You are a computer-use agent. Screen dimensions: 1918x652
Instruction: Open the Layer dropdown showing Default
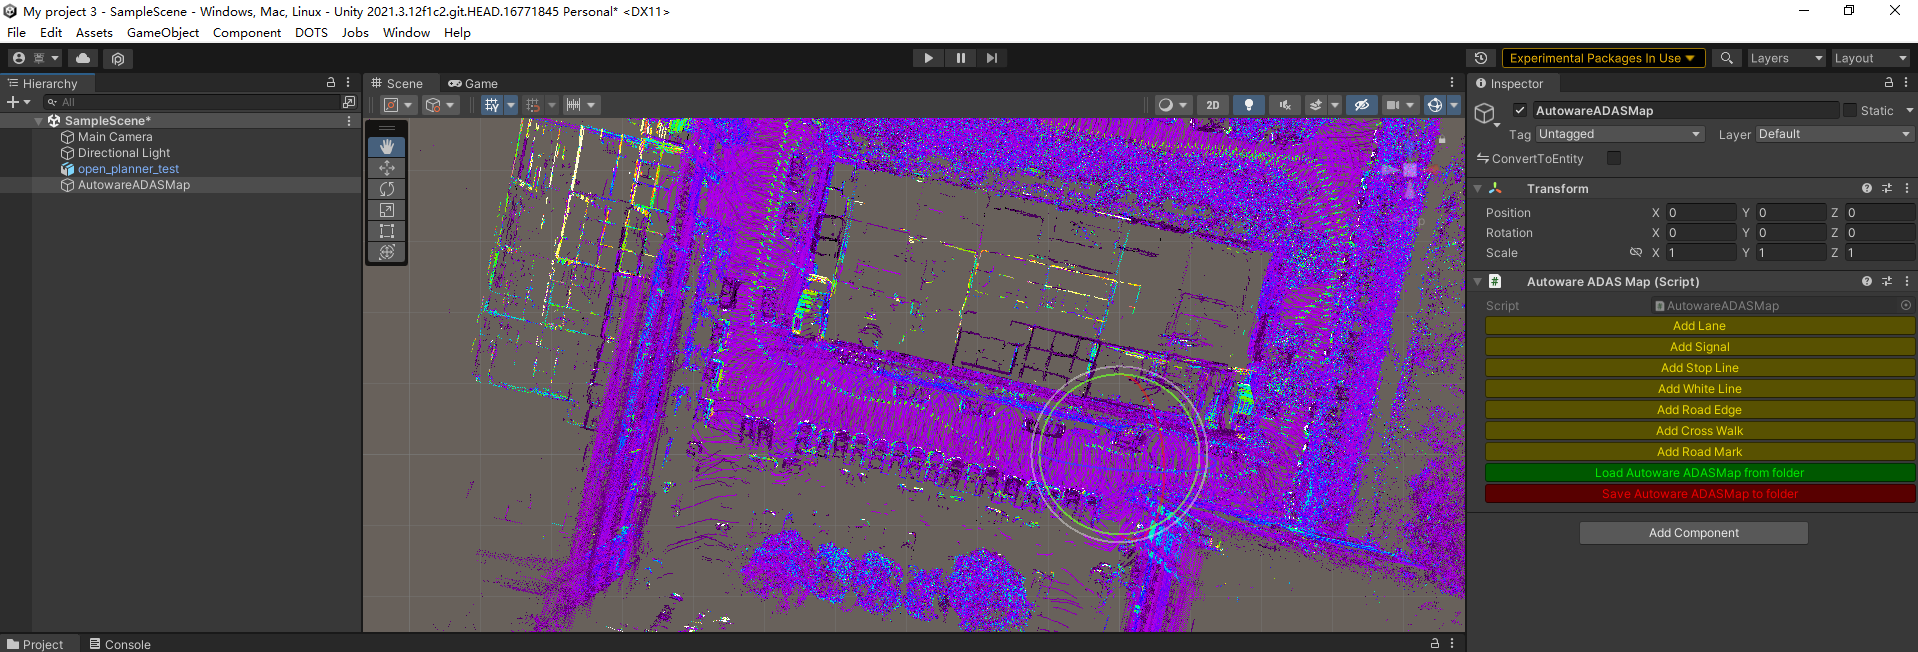coord(1834,134)
